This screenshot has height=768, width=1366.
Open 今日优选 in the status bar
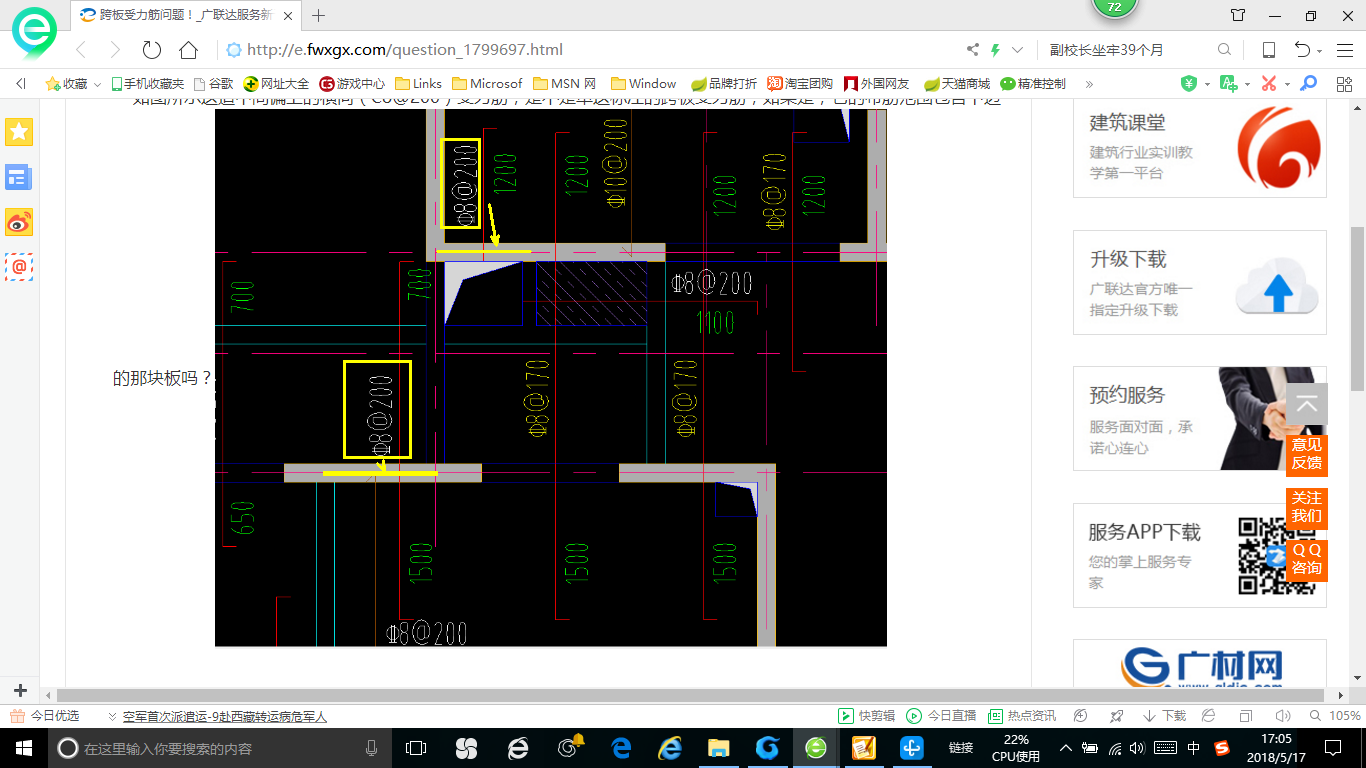click(x=45, y=716)
